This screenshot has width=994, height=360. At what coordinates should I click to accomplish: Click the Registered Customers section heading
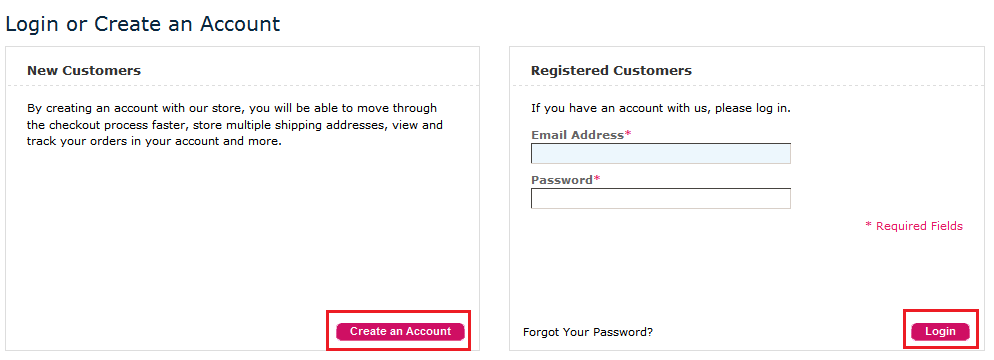611,70
